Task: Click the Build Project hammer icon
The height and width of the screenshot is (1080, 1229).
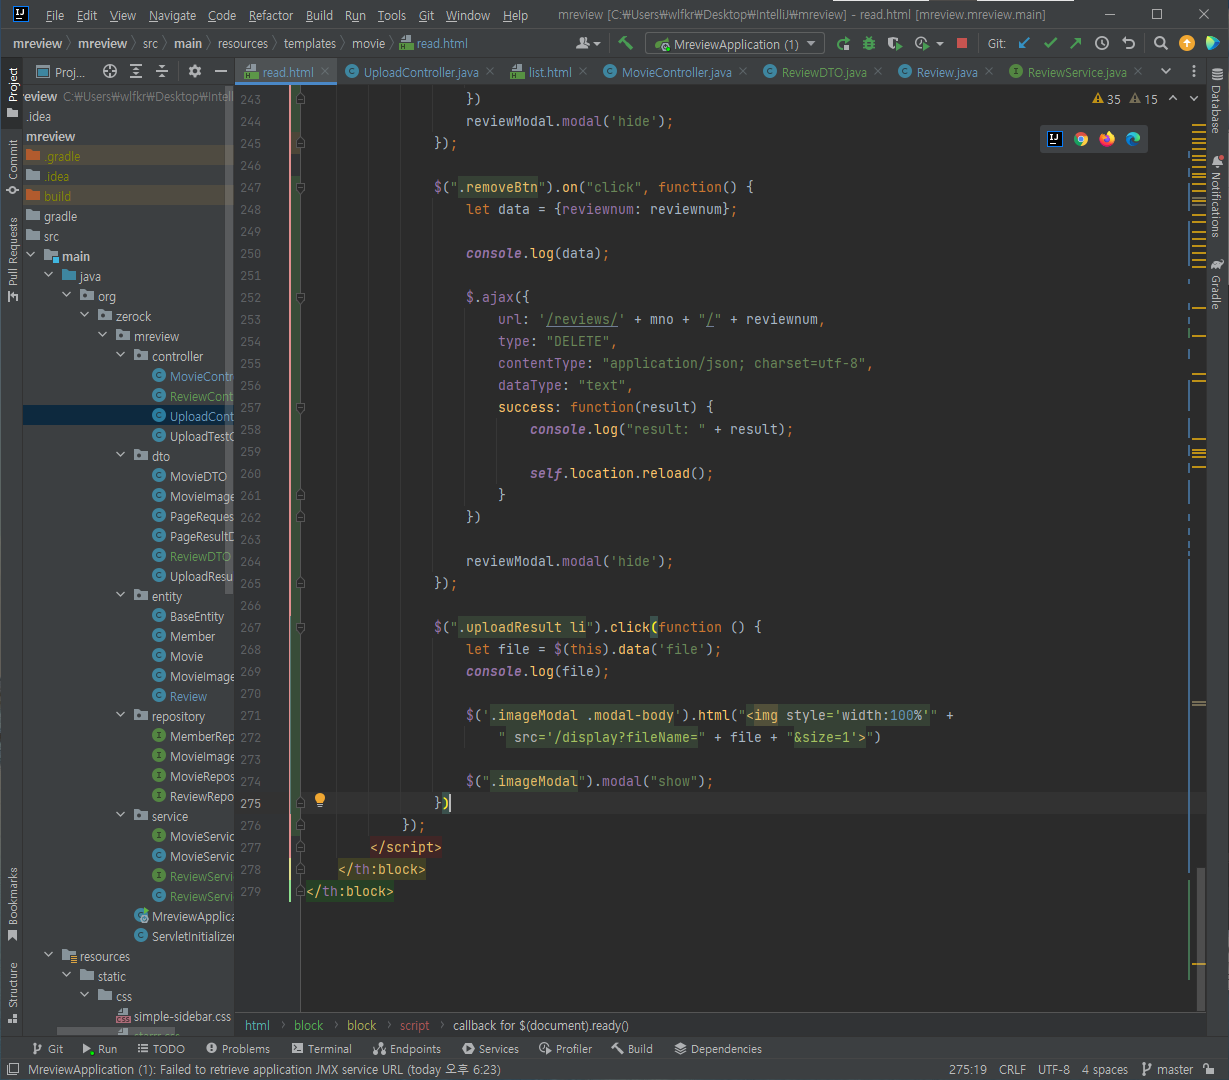Action: (625, 43)
